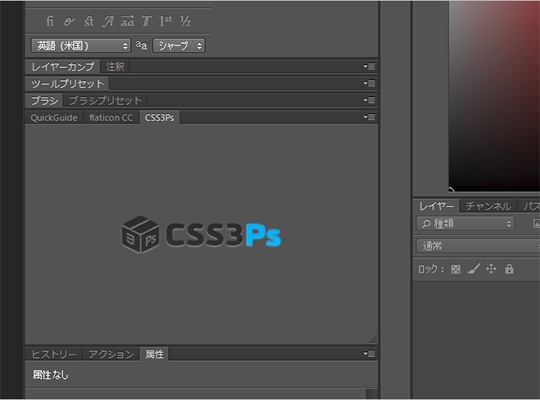
Task: Switch to the アクション tab
Action: pyautogui.click(x=111, y=354)
